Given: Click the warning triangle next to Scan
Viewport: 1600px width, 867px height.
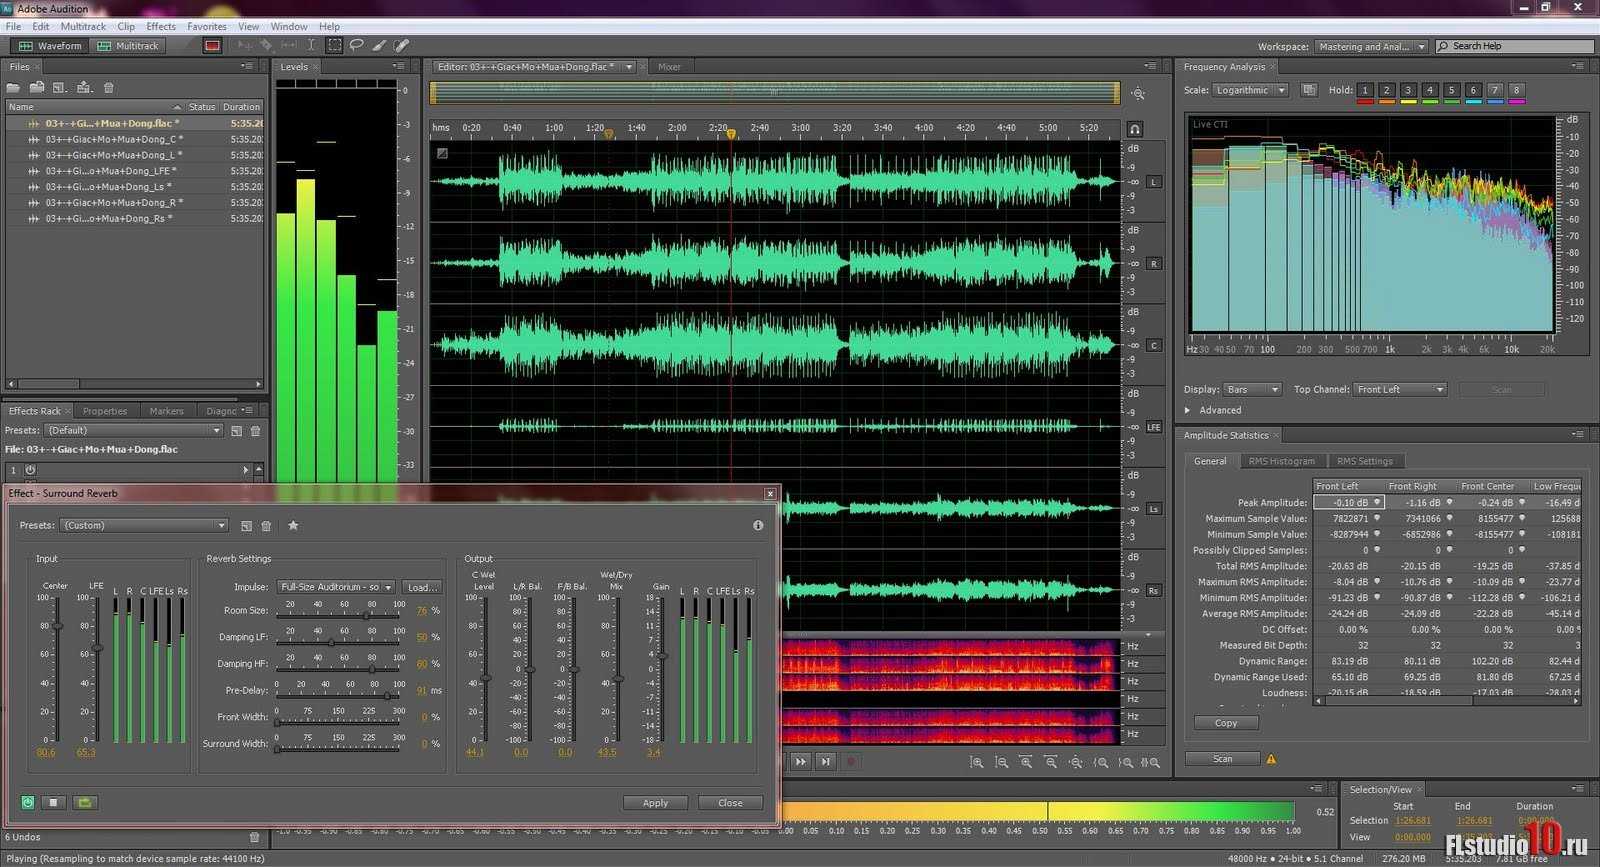Looking at the screenshot, I should (x=1271, y=759).
